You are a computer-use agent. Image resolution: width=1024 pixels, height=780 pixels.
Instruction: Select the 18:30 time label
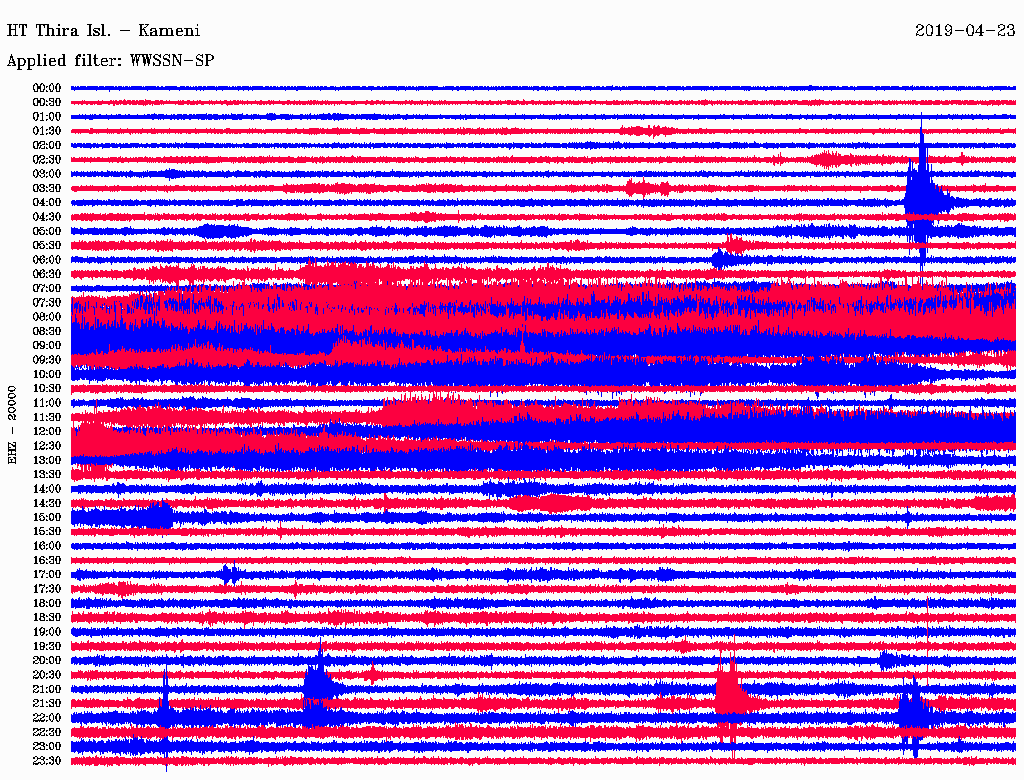pos(47,617)
